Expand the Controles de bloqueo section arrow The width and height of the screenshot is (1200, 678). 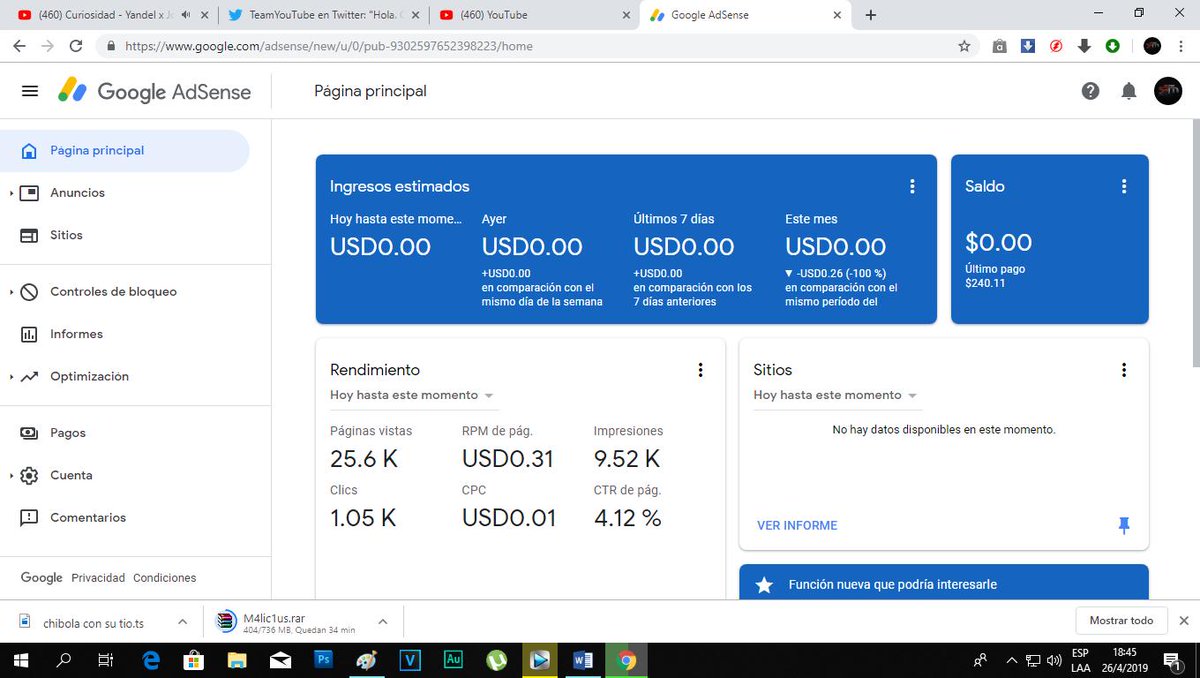[x=11, y=292]
